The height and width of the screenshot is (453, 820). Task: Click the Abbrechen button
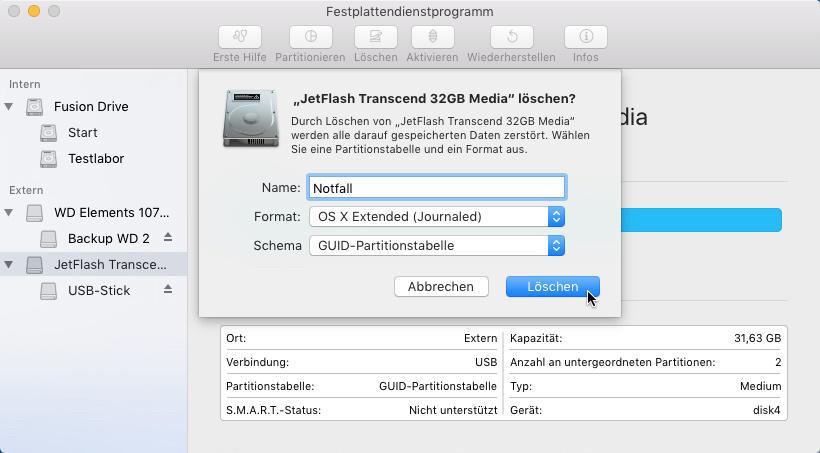click(x=441, y=287)
